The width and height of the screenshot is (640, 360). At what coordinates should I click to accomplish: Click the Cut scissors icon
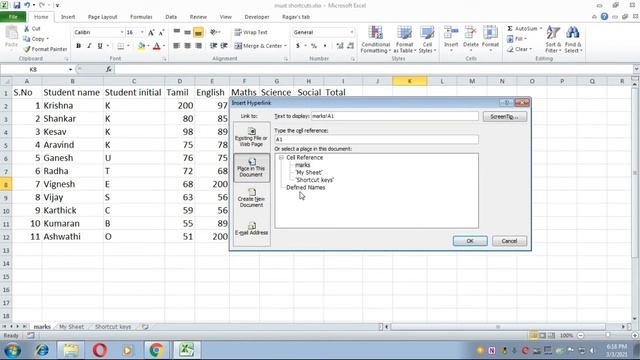click(27, 29)
